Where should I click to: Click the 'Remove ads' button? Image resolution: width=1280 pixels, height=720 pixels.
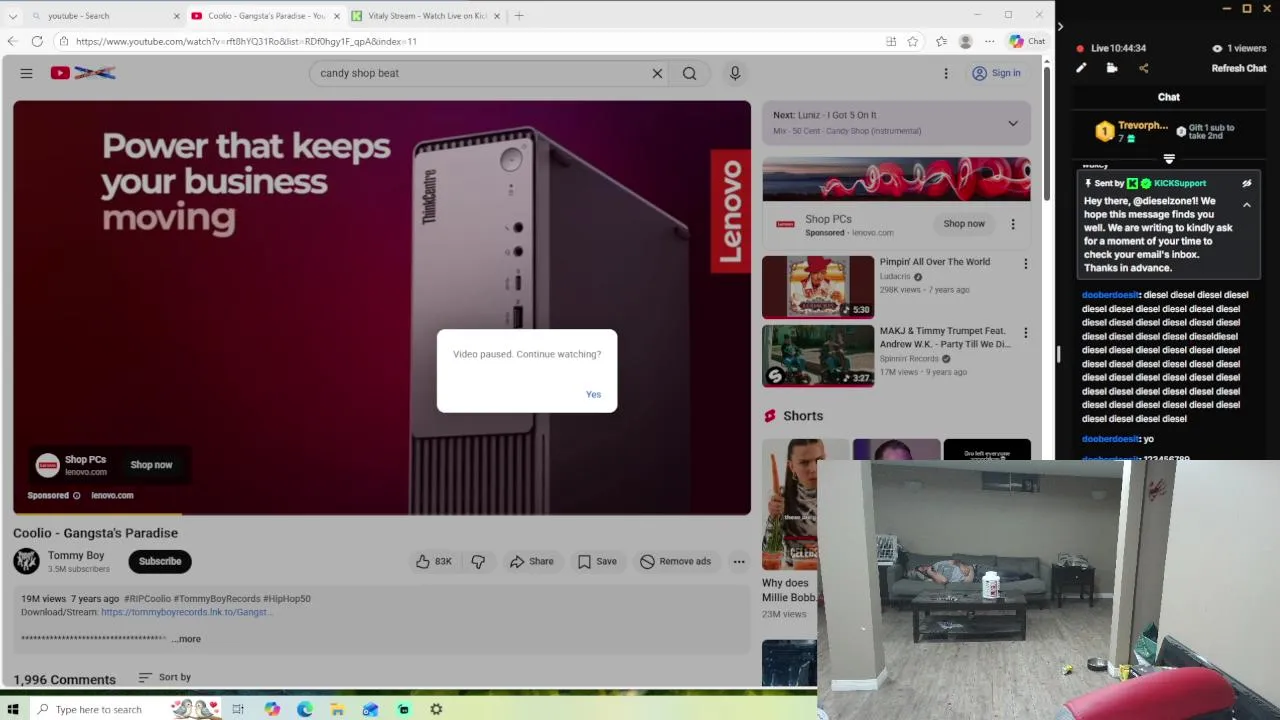676,561
